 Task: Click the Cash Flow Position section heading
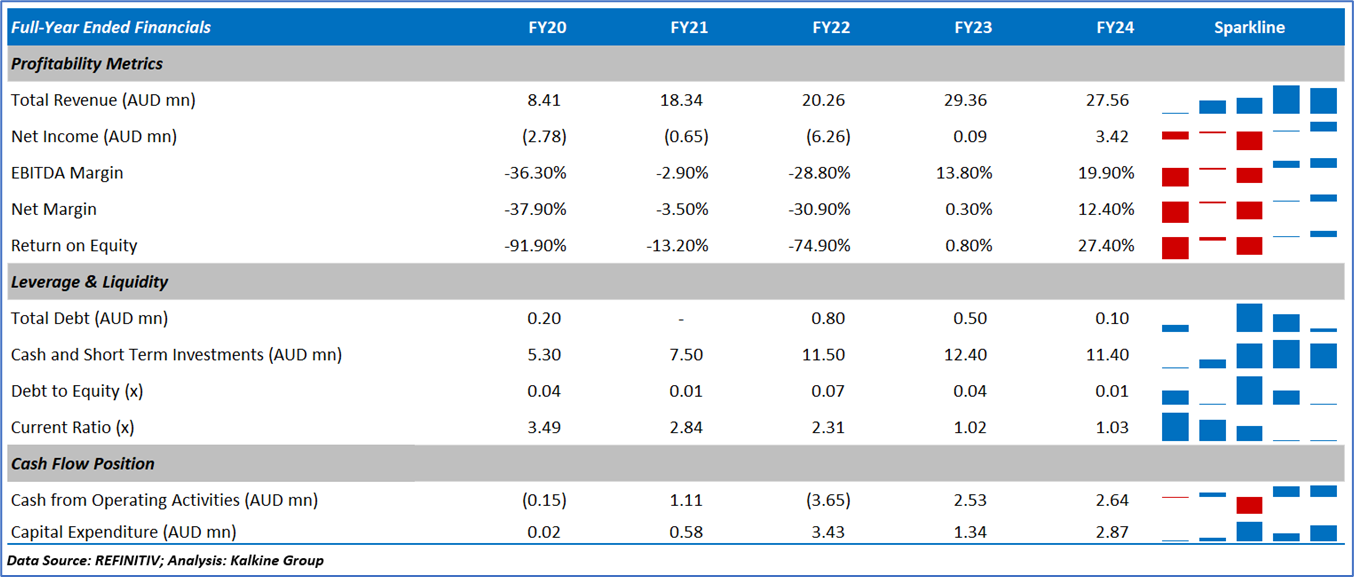click(x=83, y=464)
